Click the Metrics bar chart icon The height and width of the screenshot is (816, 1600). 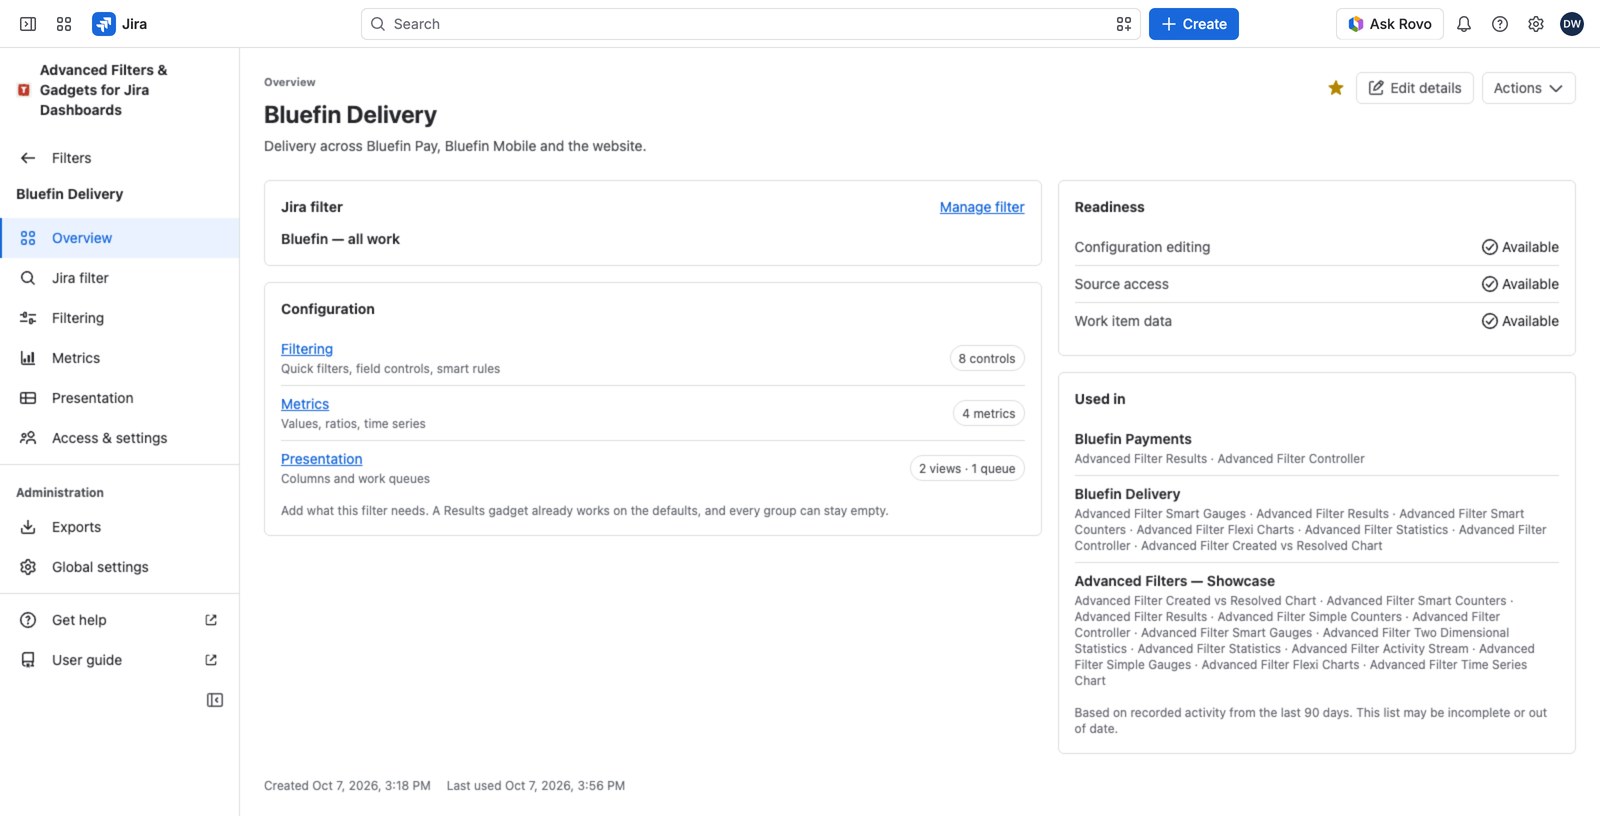28,358
